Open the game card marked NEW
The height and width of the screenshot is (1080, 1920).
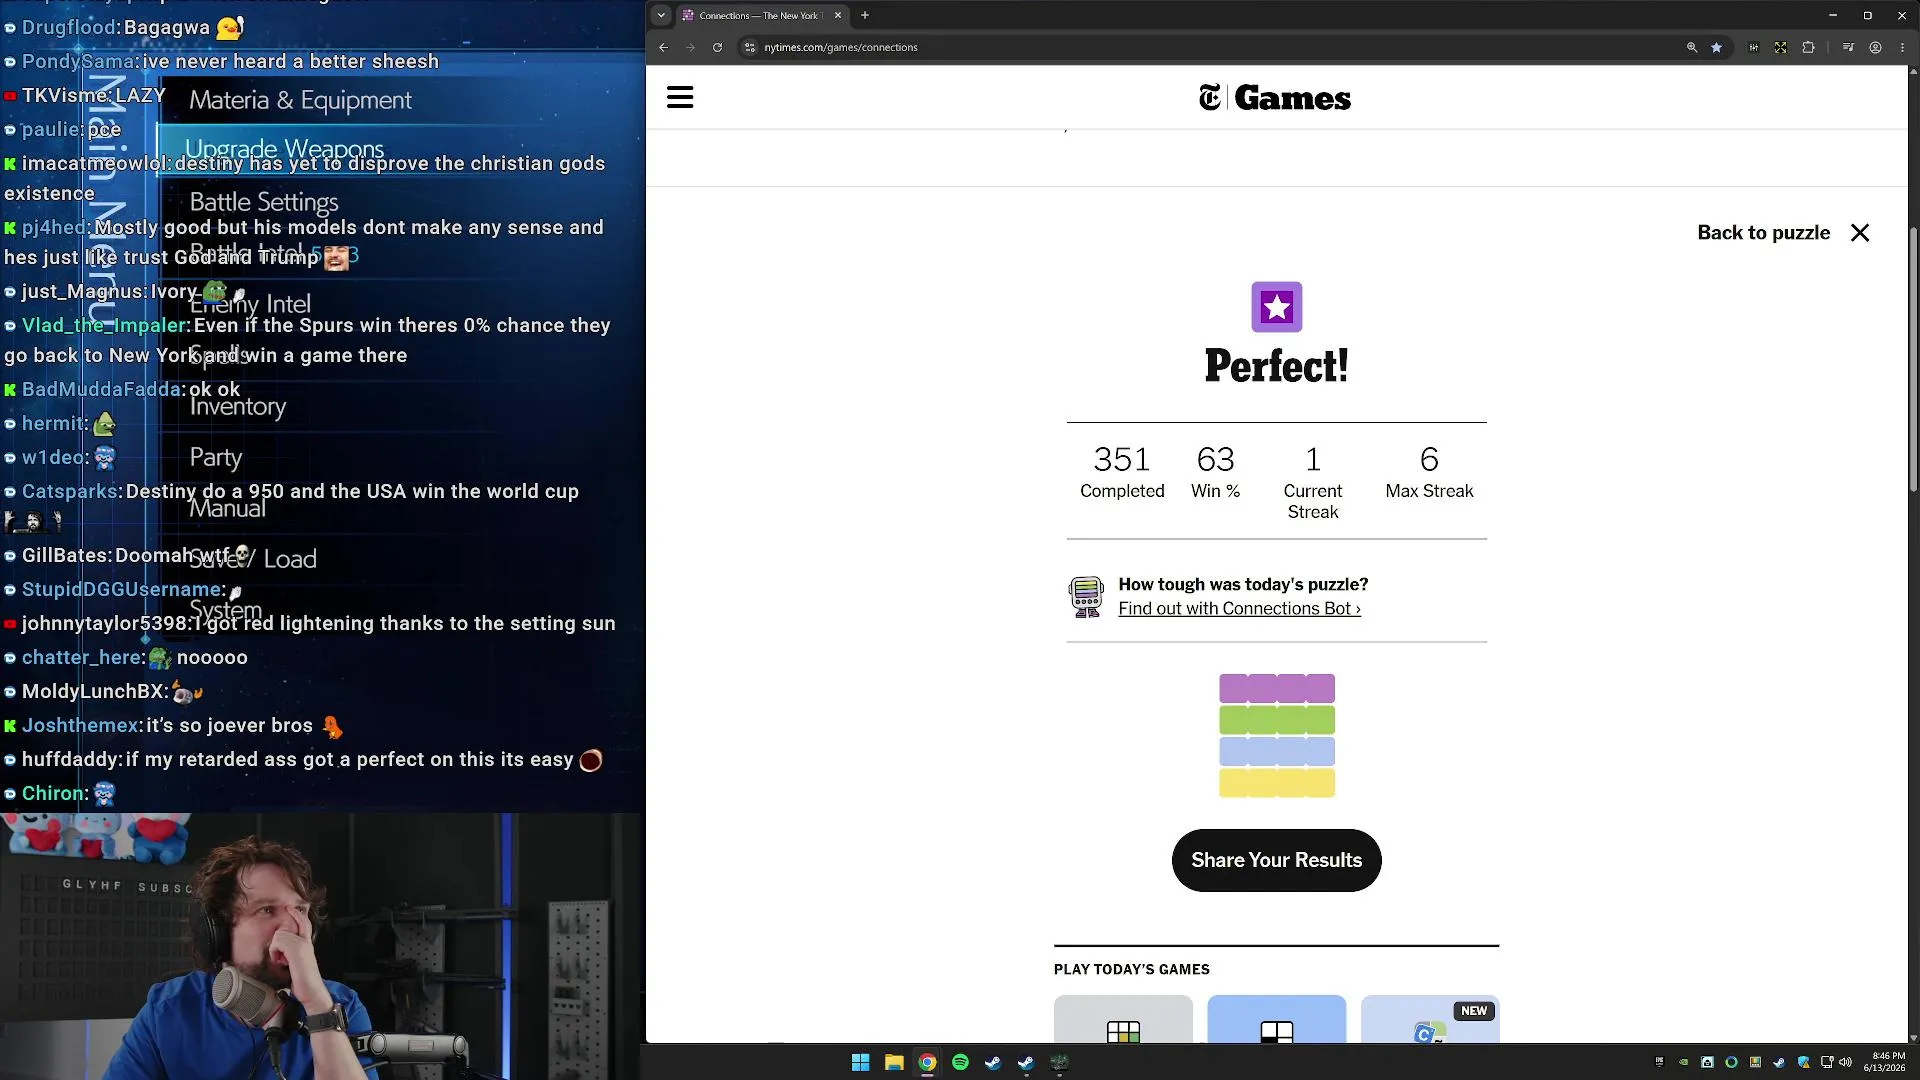[1430, 1019]
